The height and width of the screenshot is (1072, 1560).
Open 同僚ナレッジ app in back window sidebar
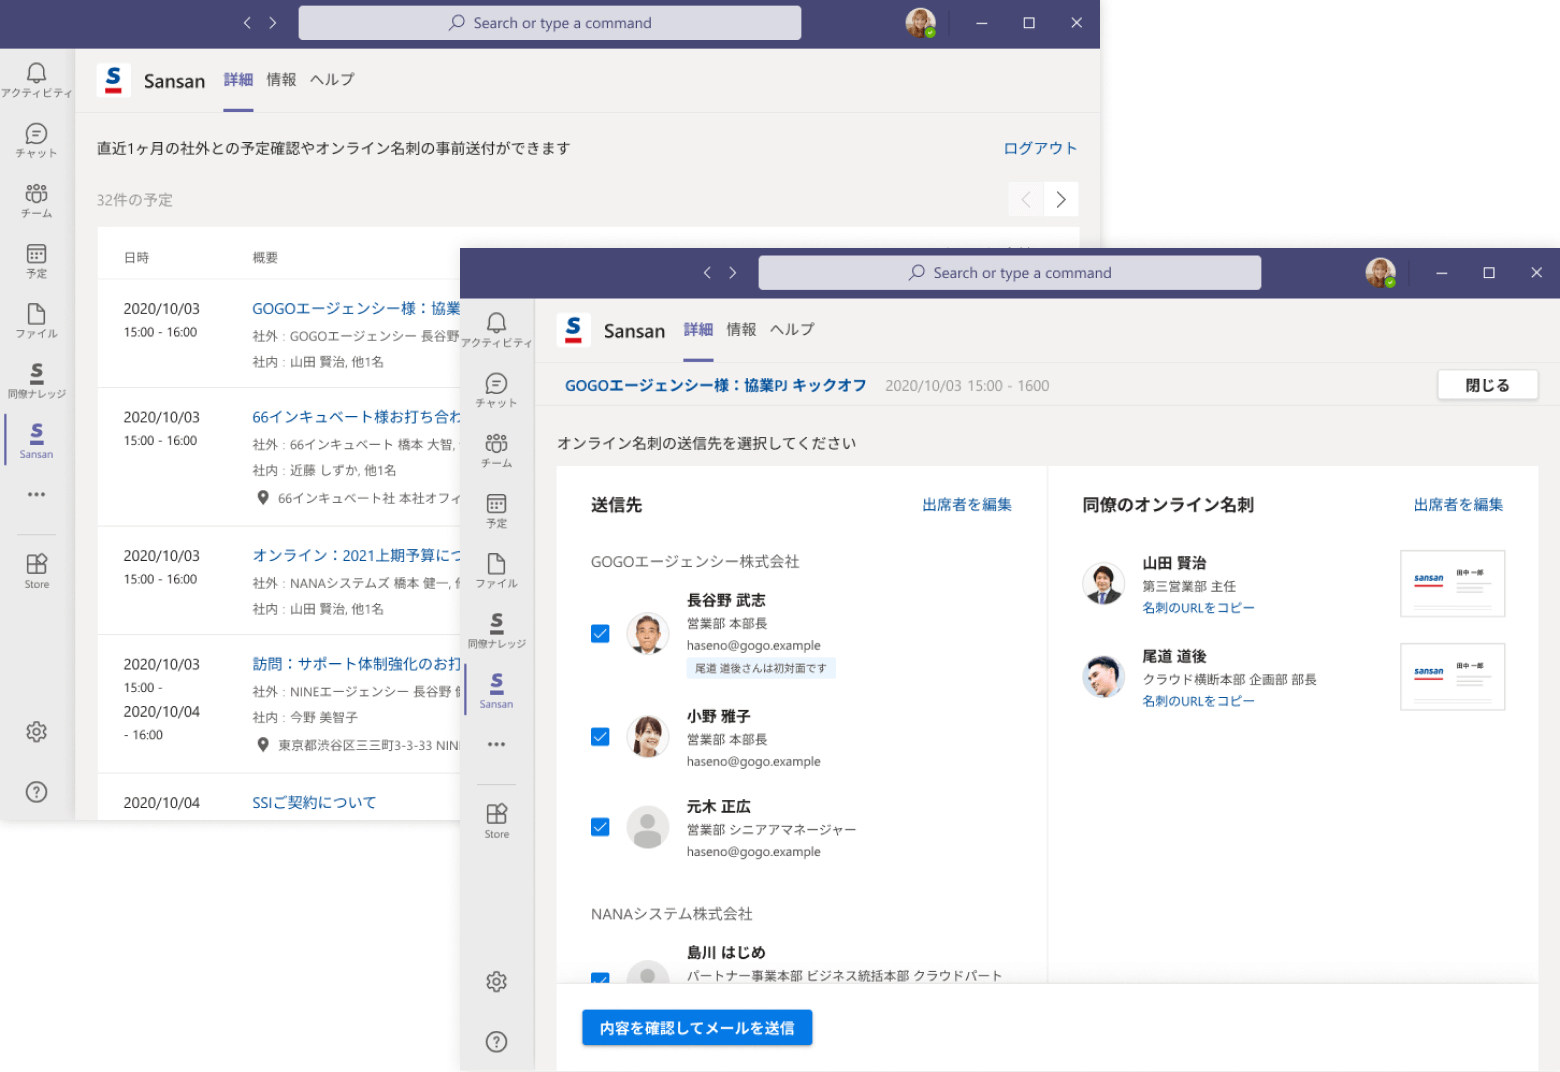click(x=36, y=380)
